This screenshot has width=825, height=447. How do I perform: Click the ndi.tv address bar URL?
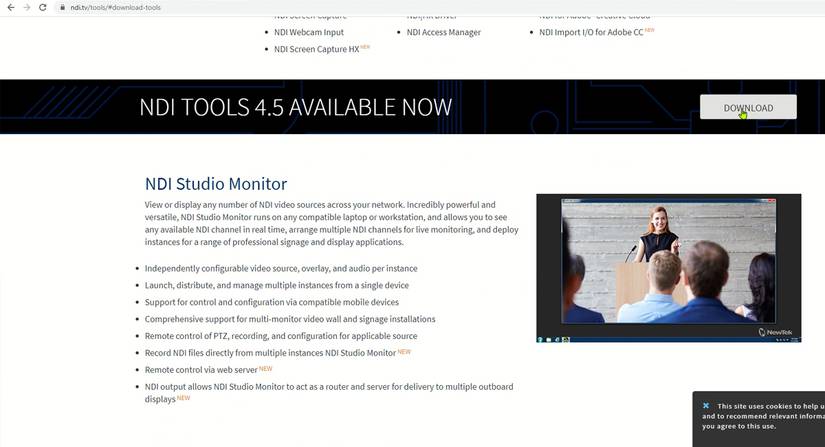115,7
